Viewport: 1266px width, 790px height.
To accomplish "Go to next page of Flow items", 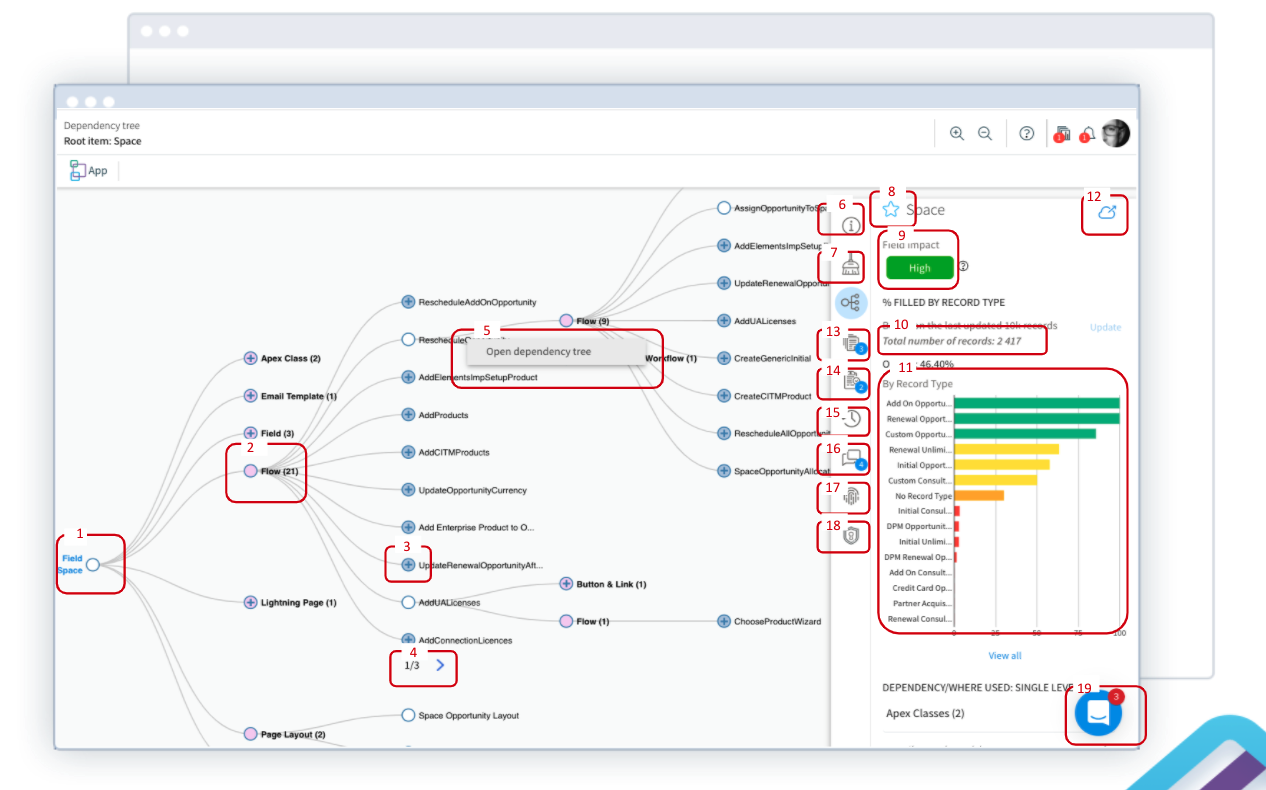I will 440,665.
